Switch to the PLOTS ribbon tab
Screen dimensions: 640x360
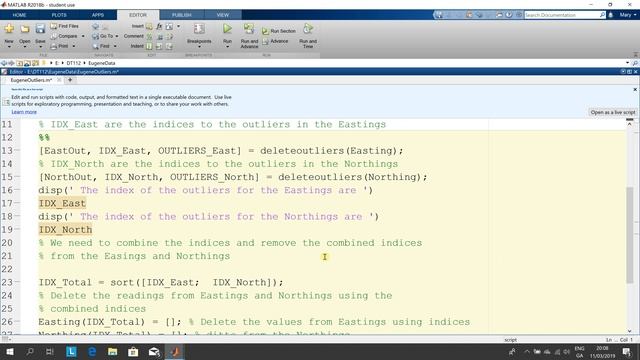[59, 15]
